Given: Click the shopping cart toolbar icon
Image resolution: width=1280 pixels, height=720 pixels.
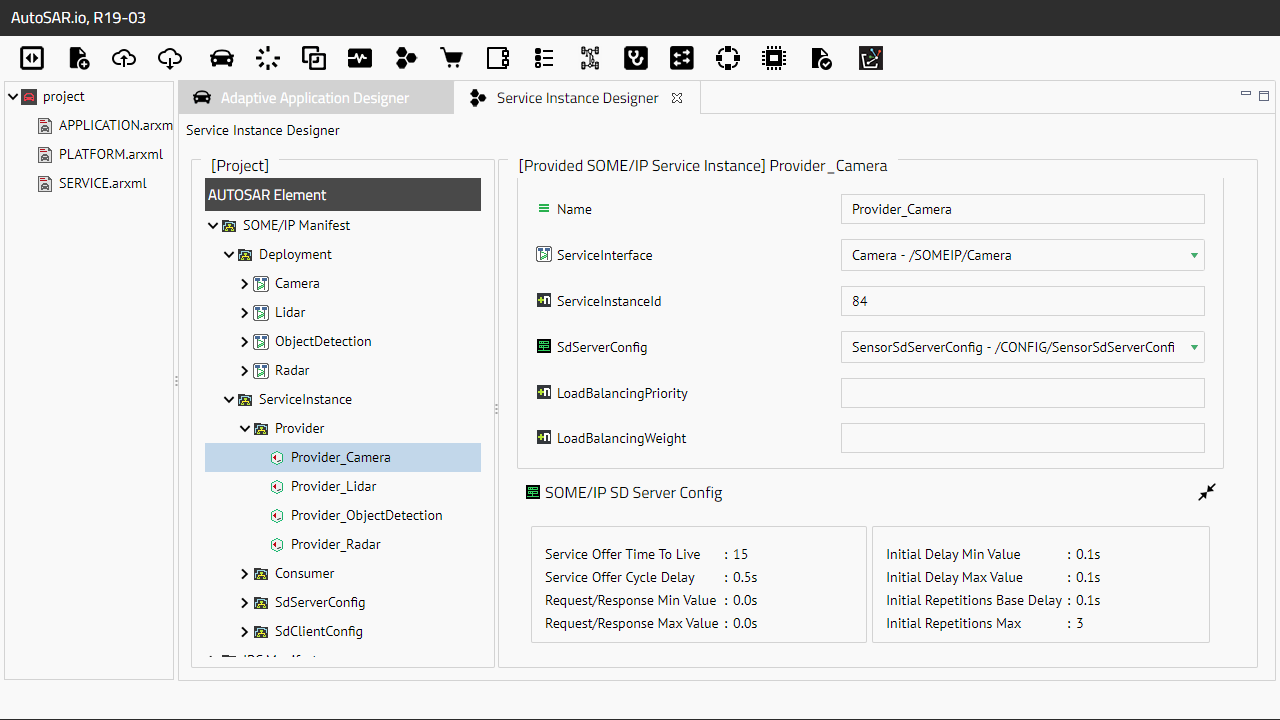Looking at the screenshot, I should point(452,58).
